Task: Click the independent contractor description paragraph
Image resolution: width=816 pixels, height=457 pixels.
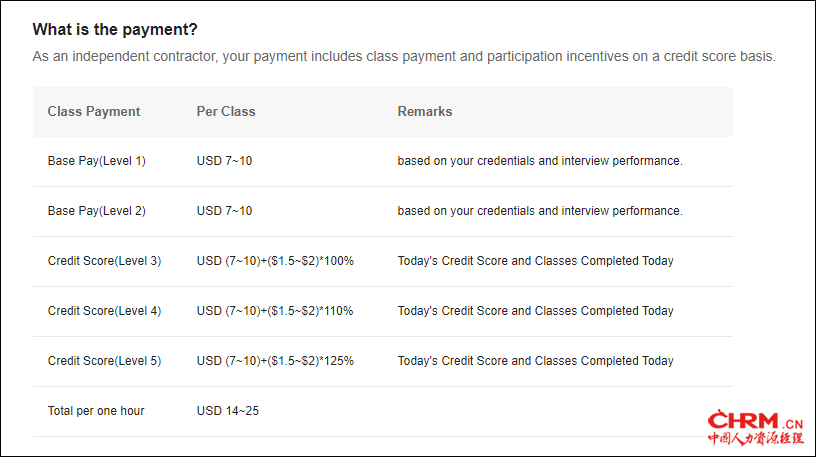Action: pyautogui.click(x=404, y=56)
